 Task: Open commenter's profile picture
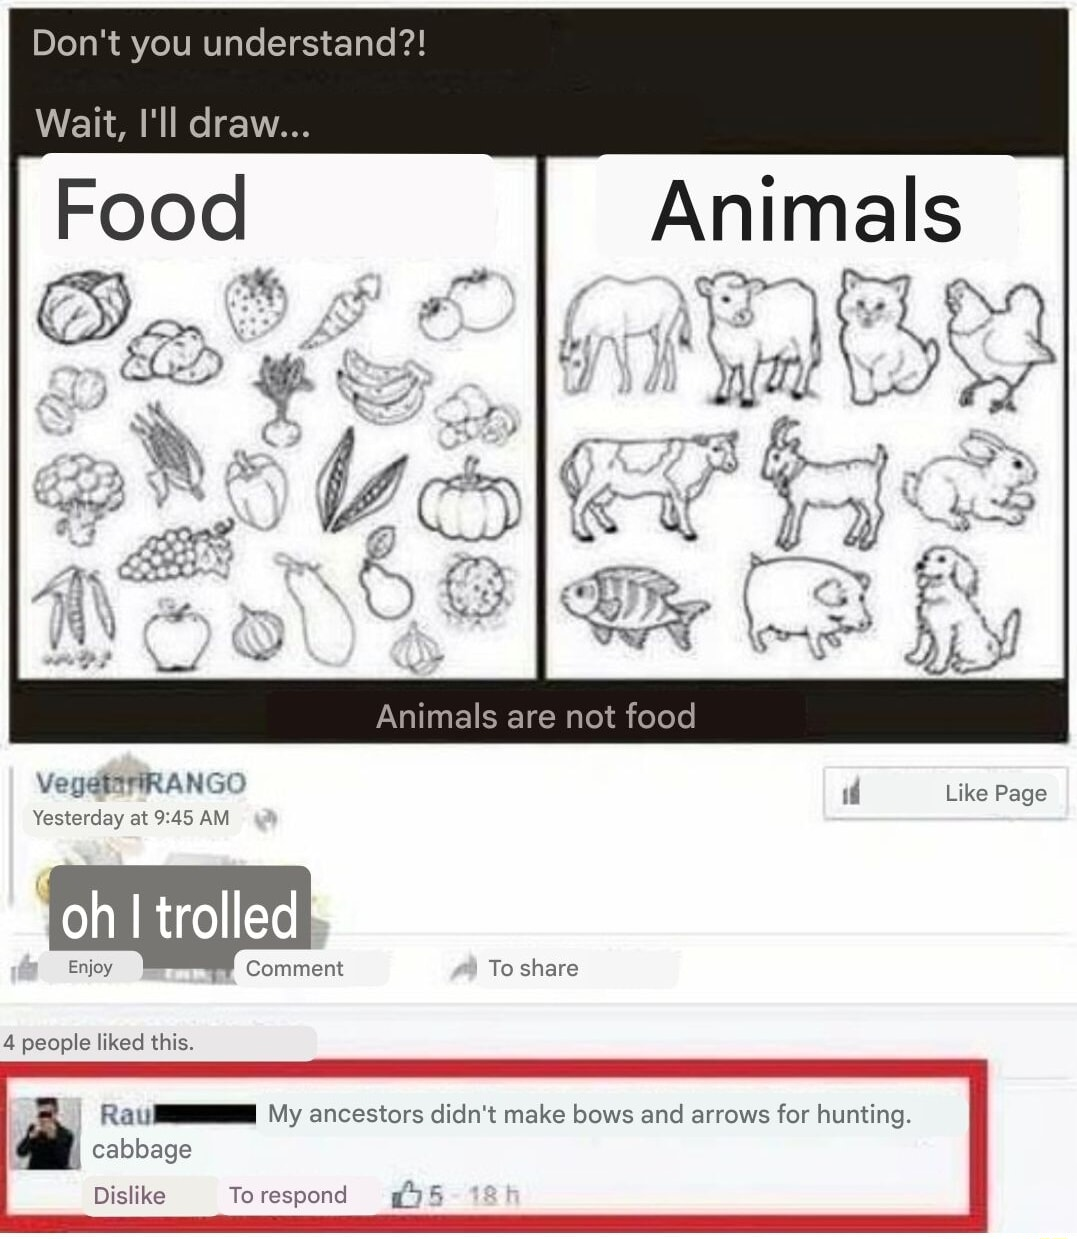pyautogui.click(x=46, y=1133)
